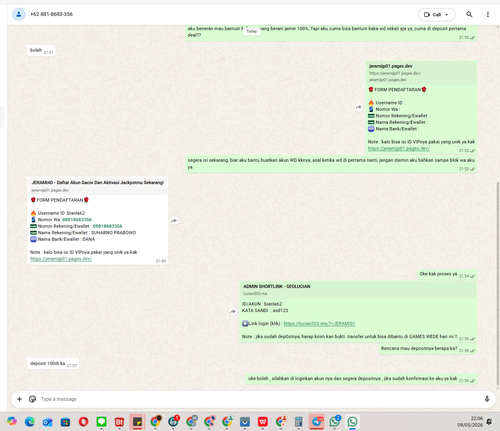
Task: Open jeramijp01.pages.dev link in received form message
Action: pyautogui.click(x=61, y=259)
